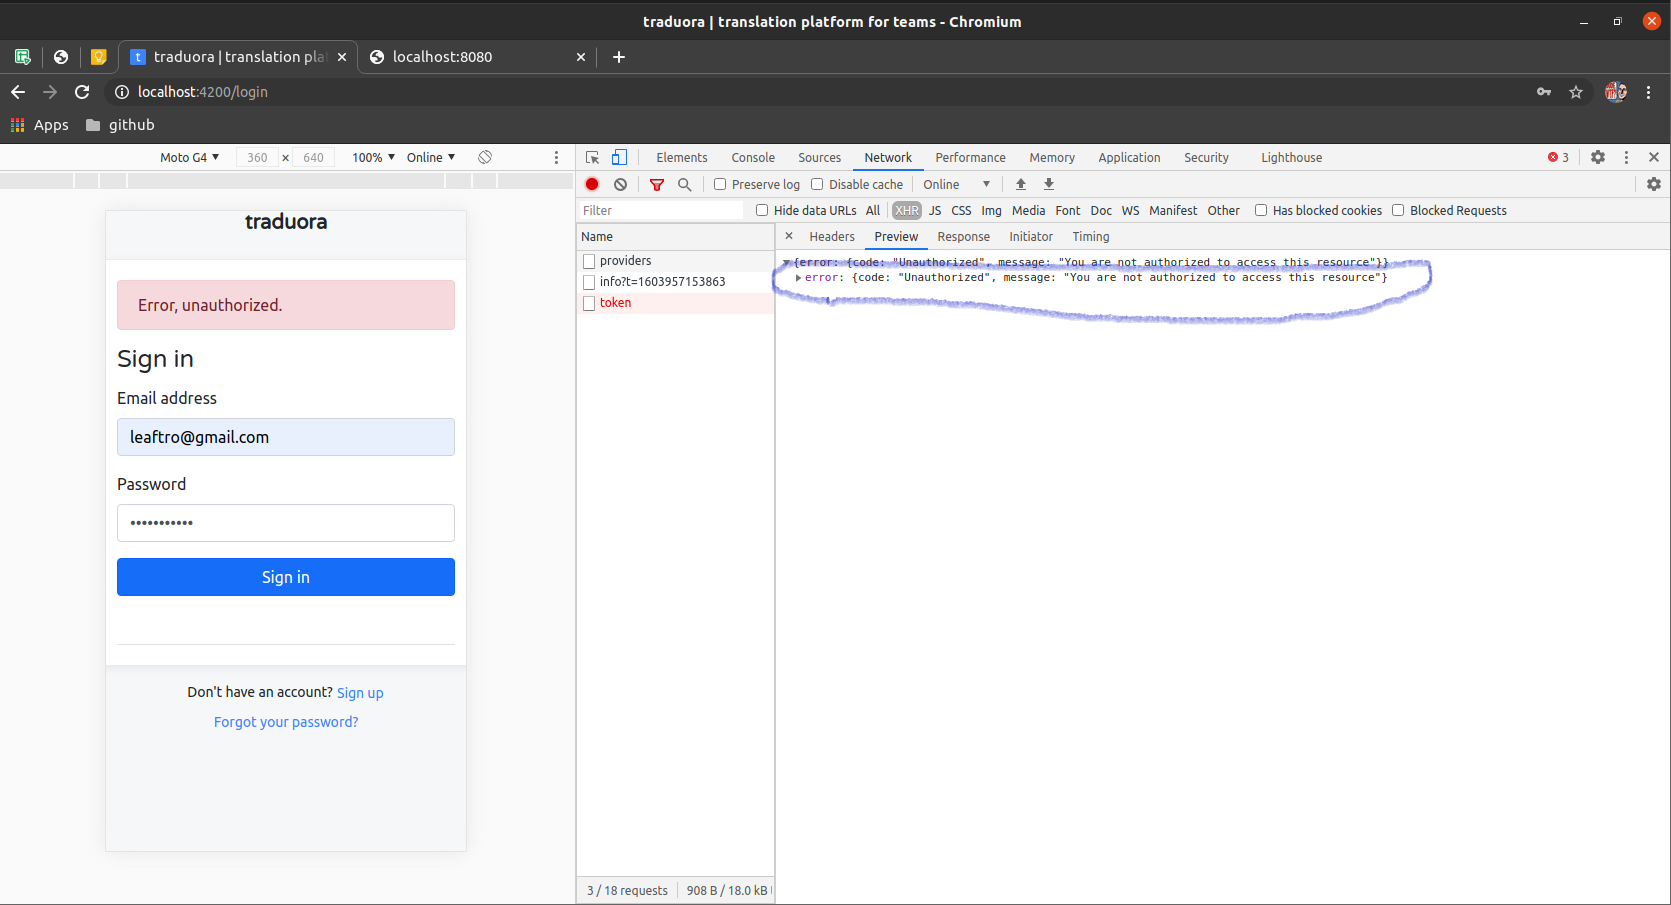The image size is (1671, 905).
Task: Click the browser forward arrow
Action: point(50,92)
